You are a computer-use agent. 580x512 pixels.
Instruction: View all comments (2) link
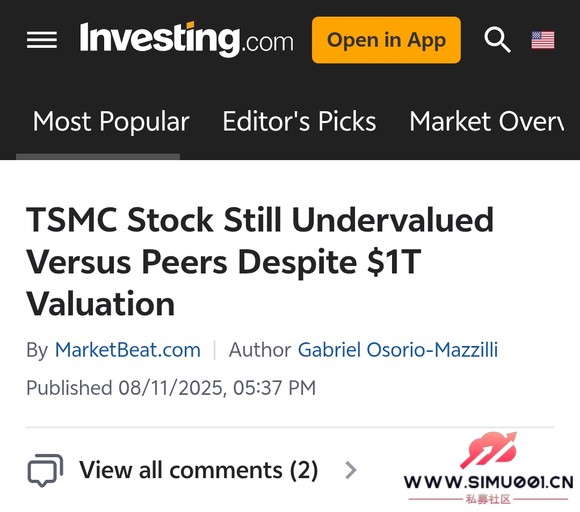(x=199, y=470)
